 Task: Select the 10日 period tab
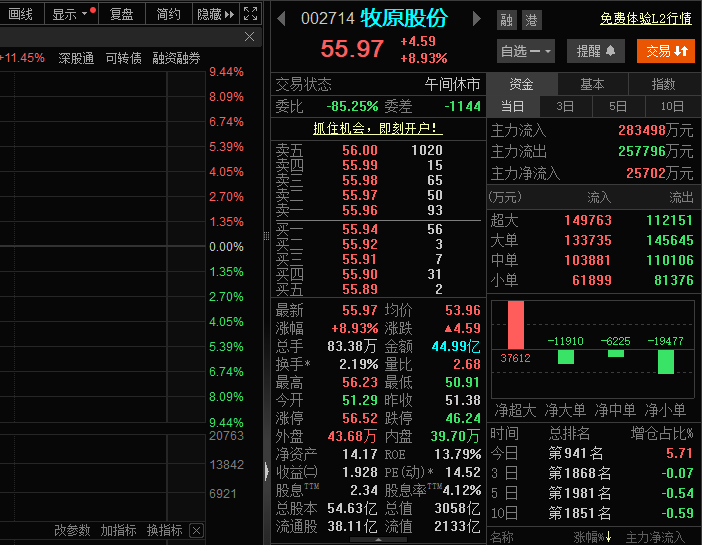click(x=672, y=106)
